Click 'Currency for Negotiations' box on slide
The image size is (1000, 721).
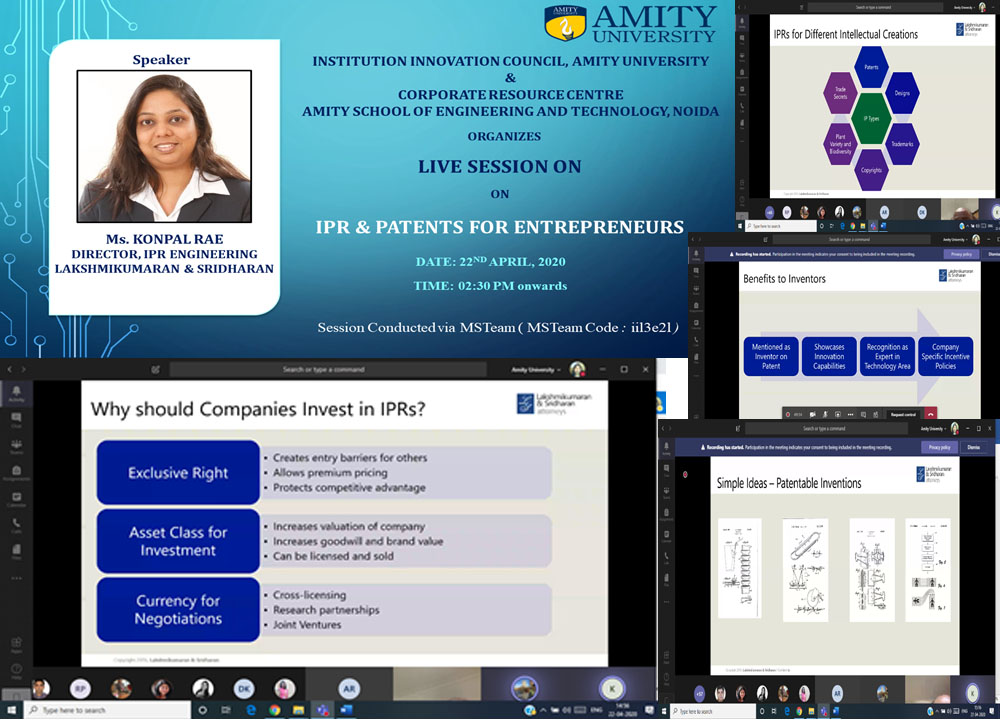pos(178,609)
